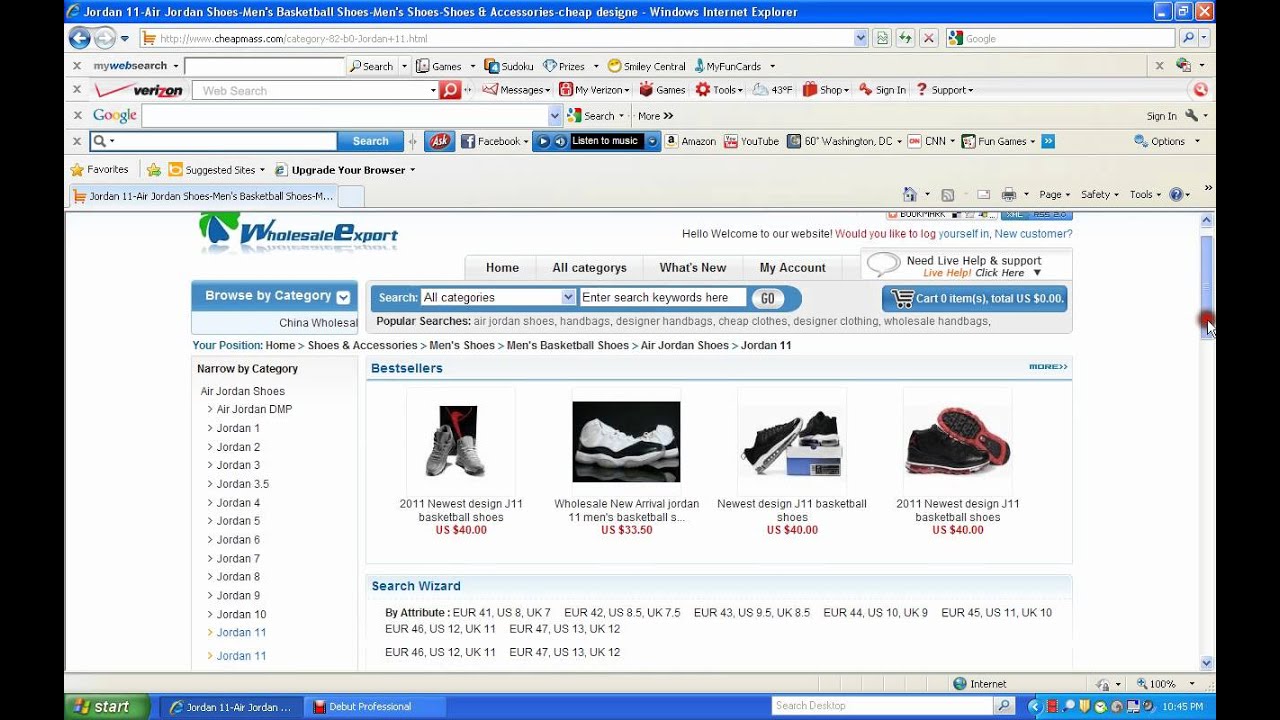The image size is (1280, 720).
Task: Click 'Men's Basketball Shoes' breadcrumb link
Action: (x=568, y=345)
